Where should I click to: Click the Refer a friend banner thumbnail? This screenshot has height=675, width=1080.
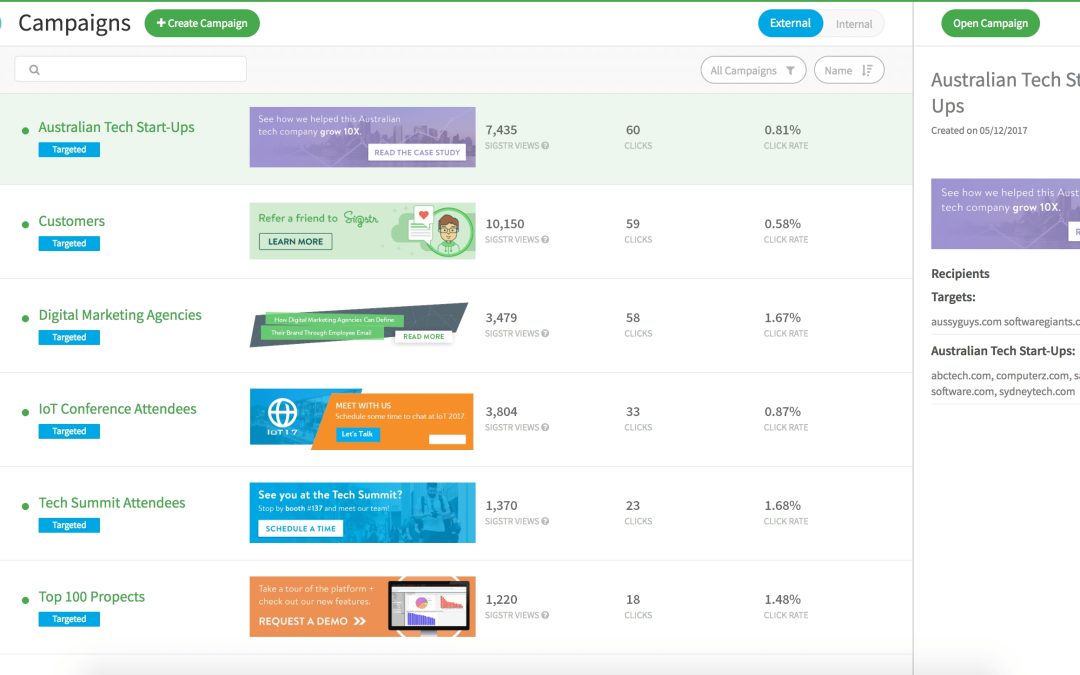click(362, 231)
